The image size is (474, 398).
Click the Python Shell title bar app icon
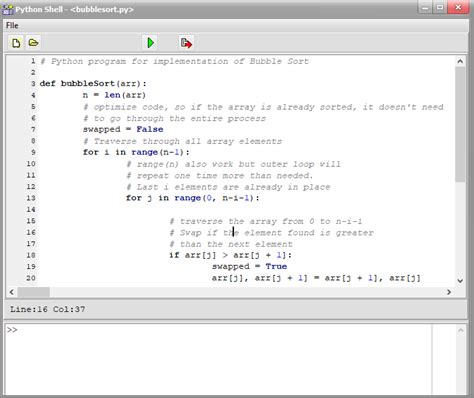pyautogui.click(x=7, y=9)
